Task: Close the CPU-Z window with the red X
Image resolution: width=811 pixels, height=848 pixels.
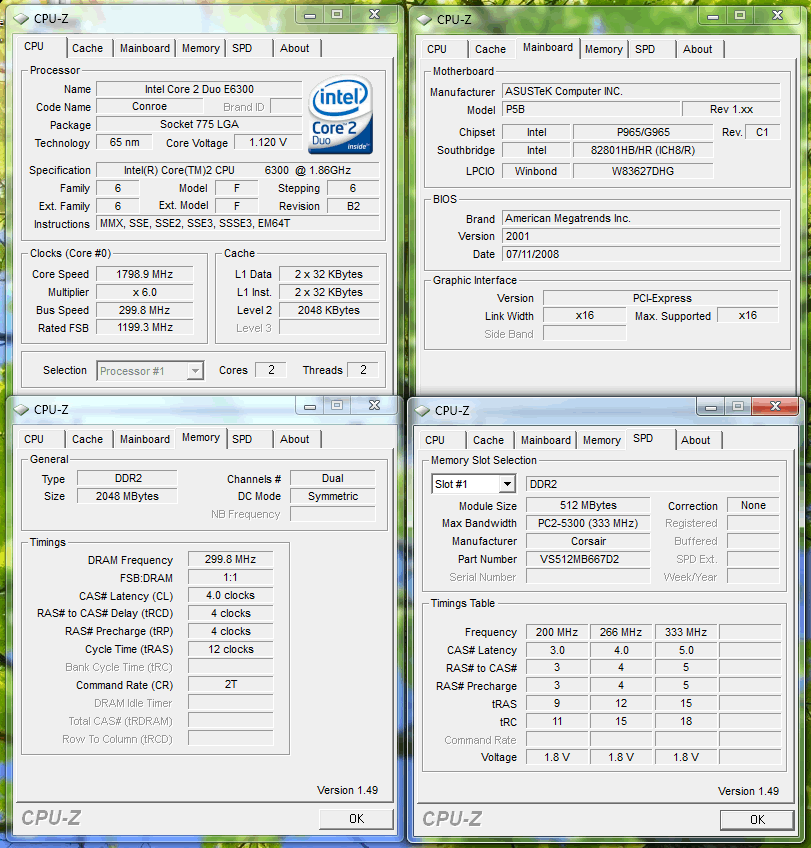Action: pyautogui.click(x=775, y=406)
